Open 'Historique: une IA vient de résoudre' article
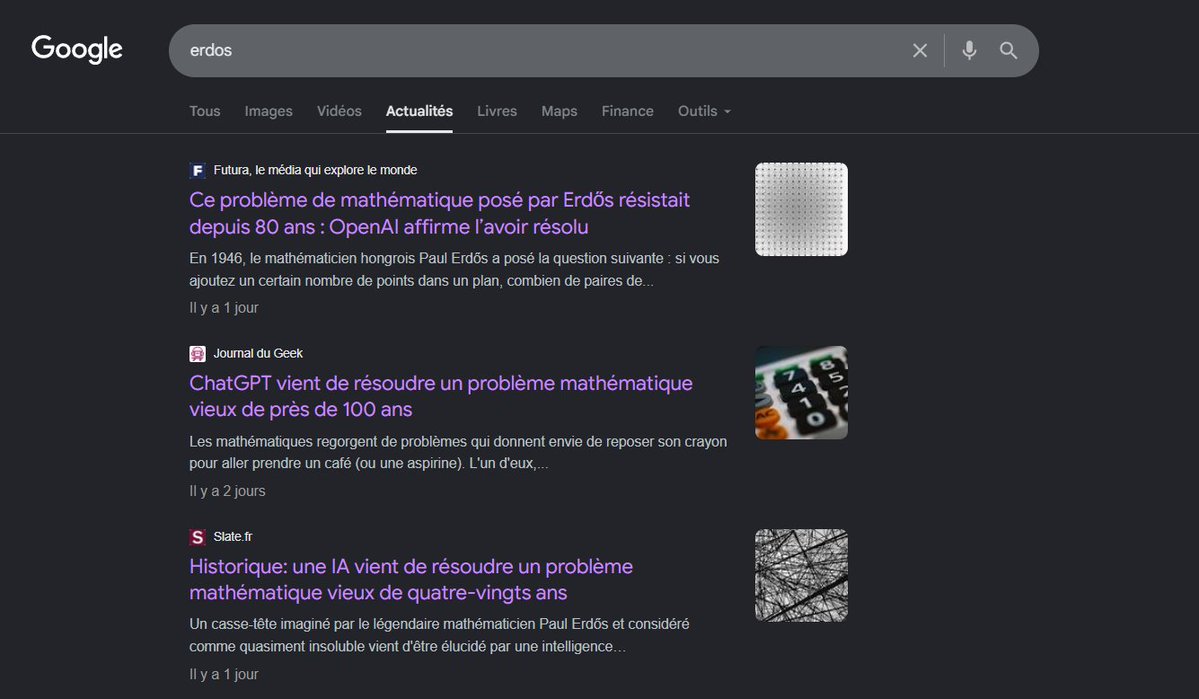This screenshot has height=699, width=1199. coord(411,580)
